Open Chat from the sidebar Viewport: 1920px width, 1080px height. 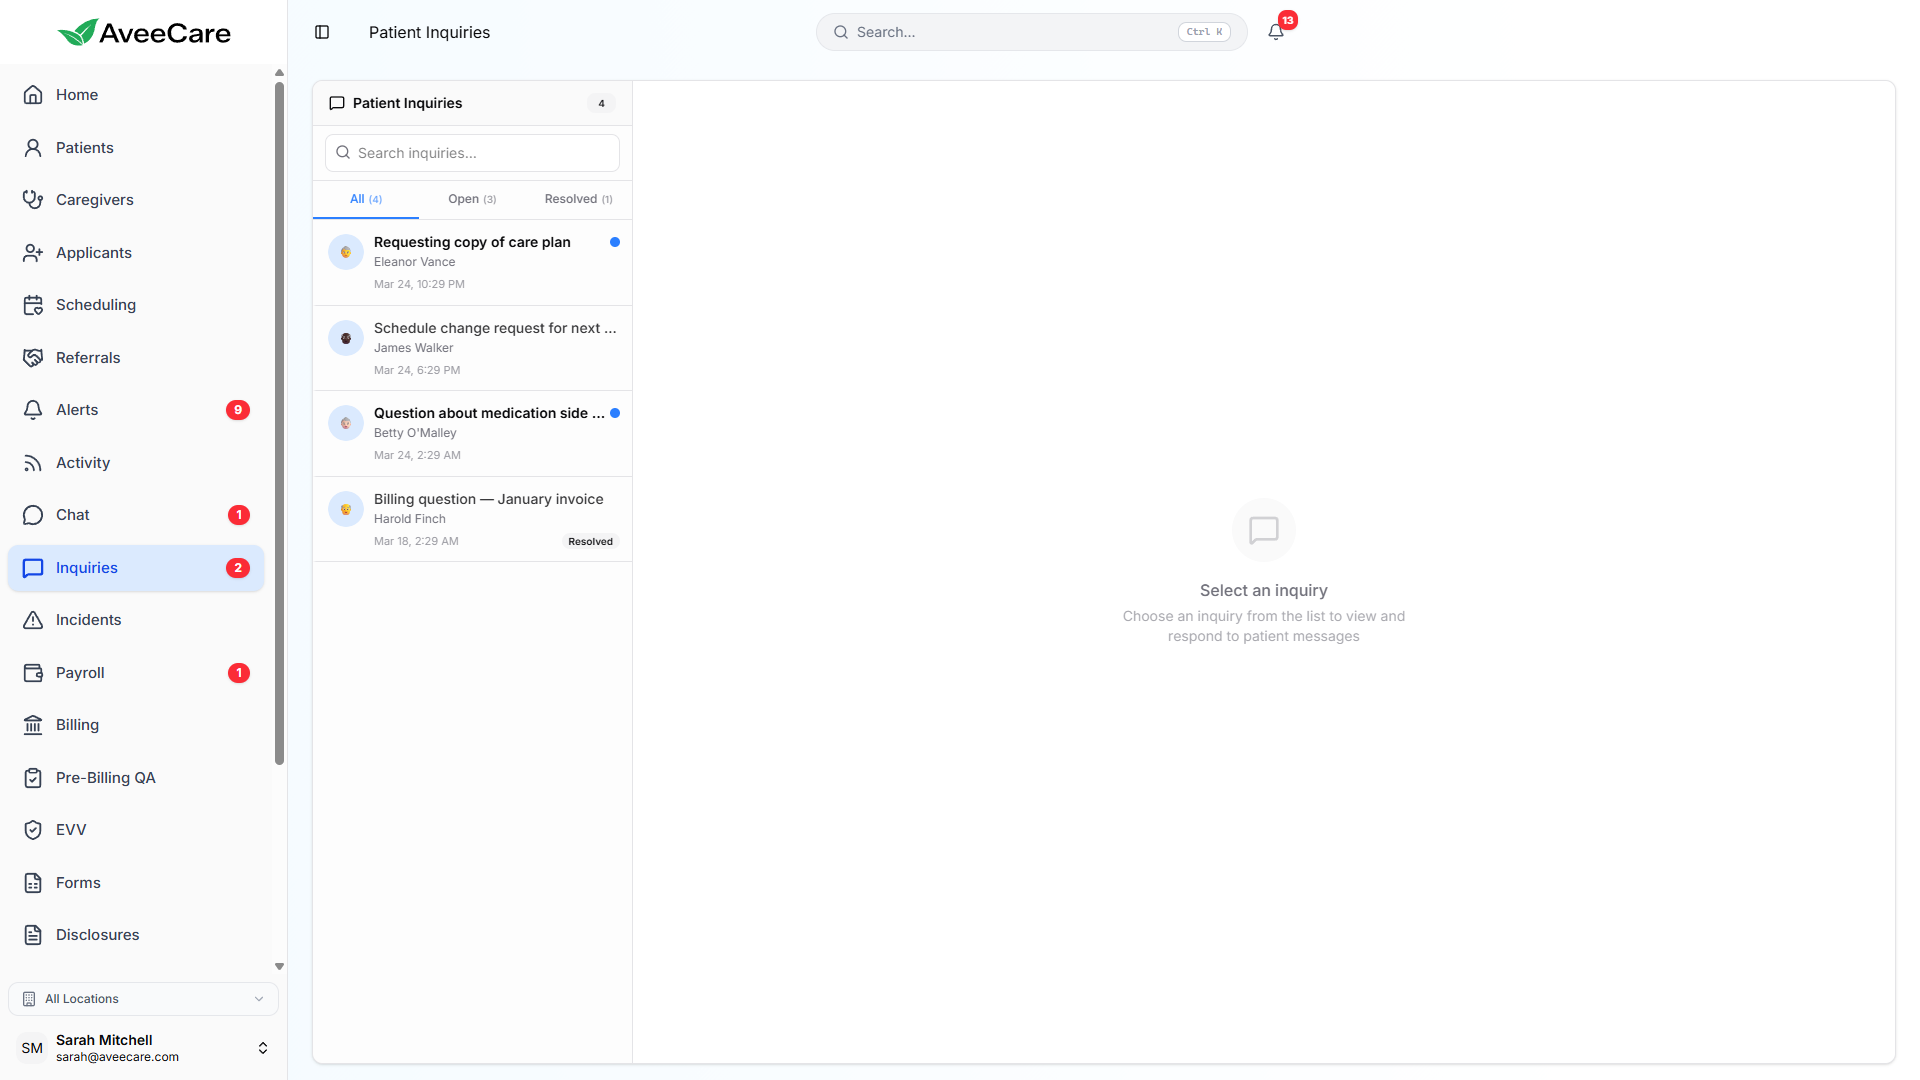(x=73, y=515)
